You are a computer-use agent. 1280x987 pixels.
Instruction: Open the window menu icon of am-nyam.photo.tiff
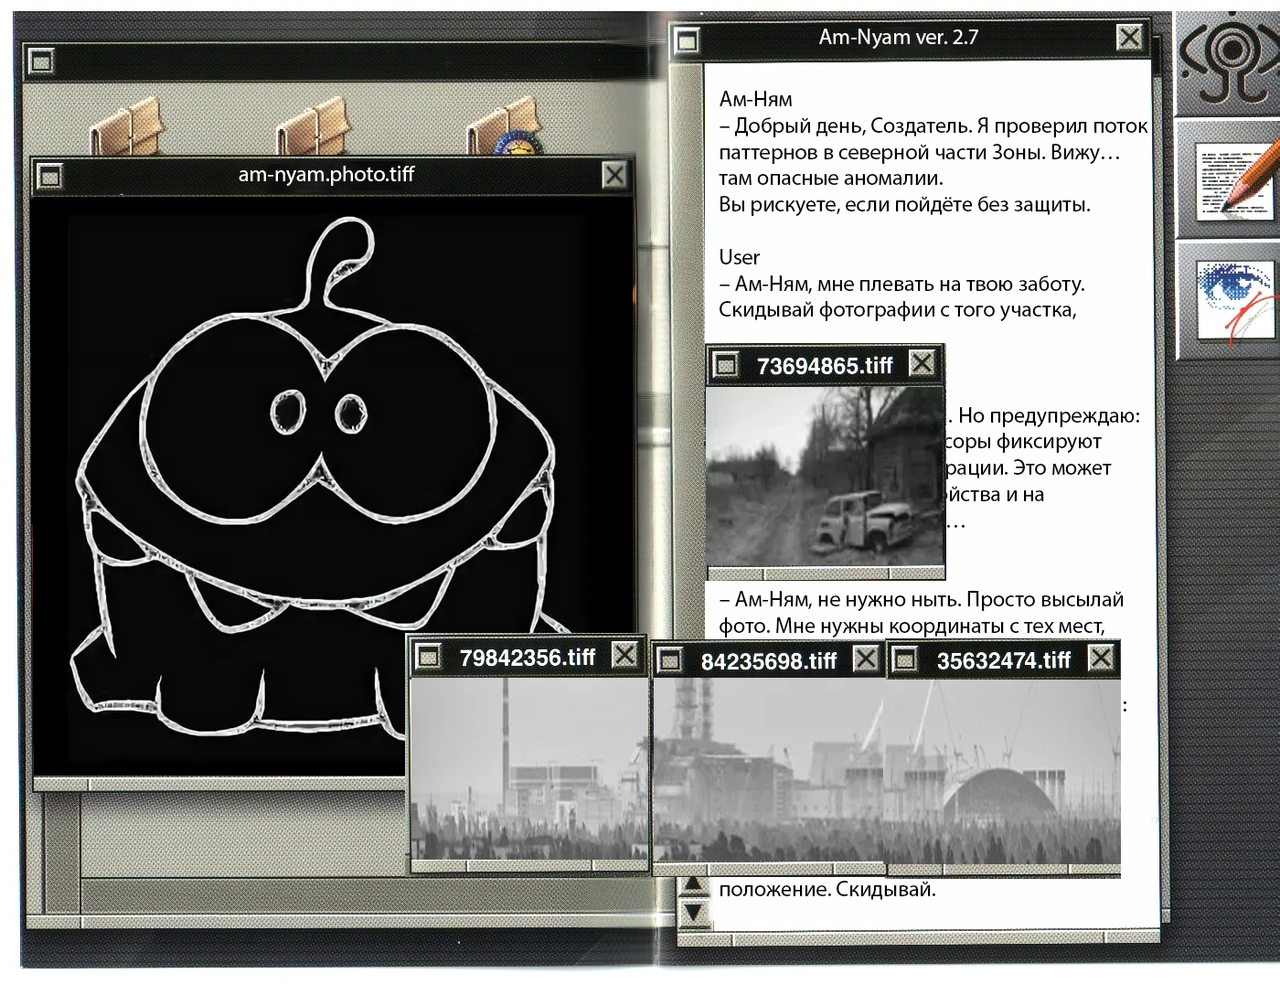pyautogui.click(x=49, y=177)
